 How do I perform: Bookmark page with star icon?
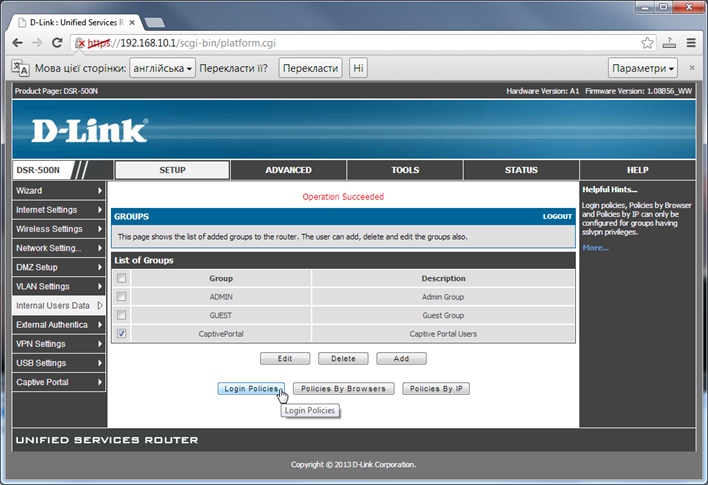pos(647,43)
